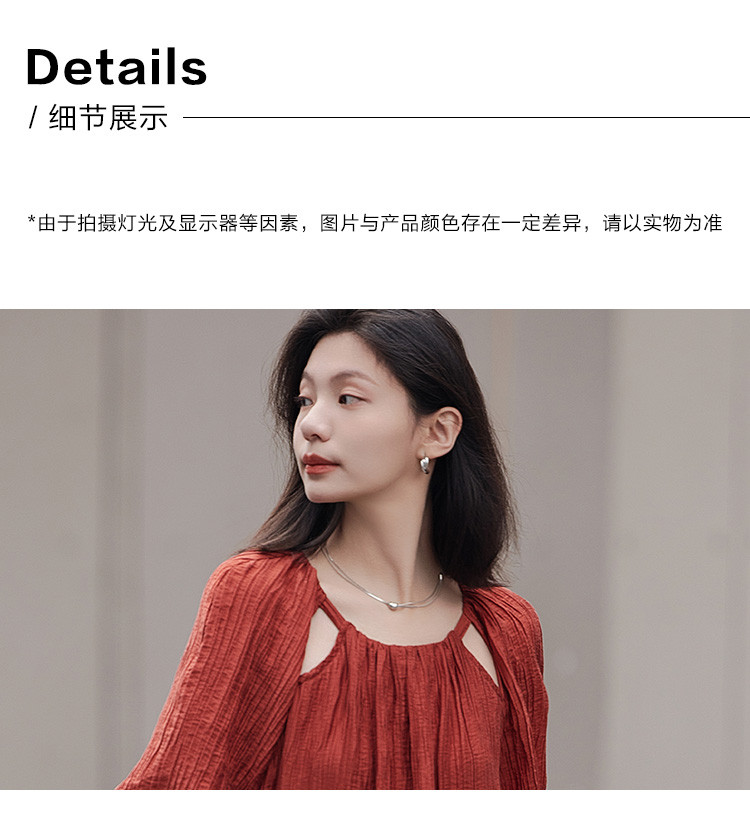Click the horizontal divider line beside subtitle

pos(466,117)
